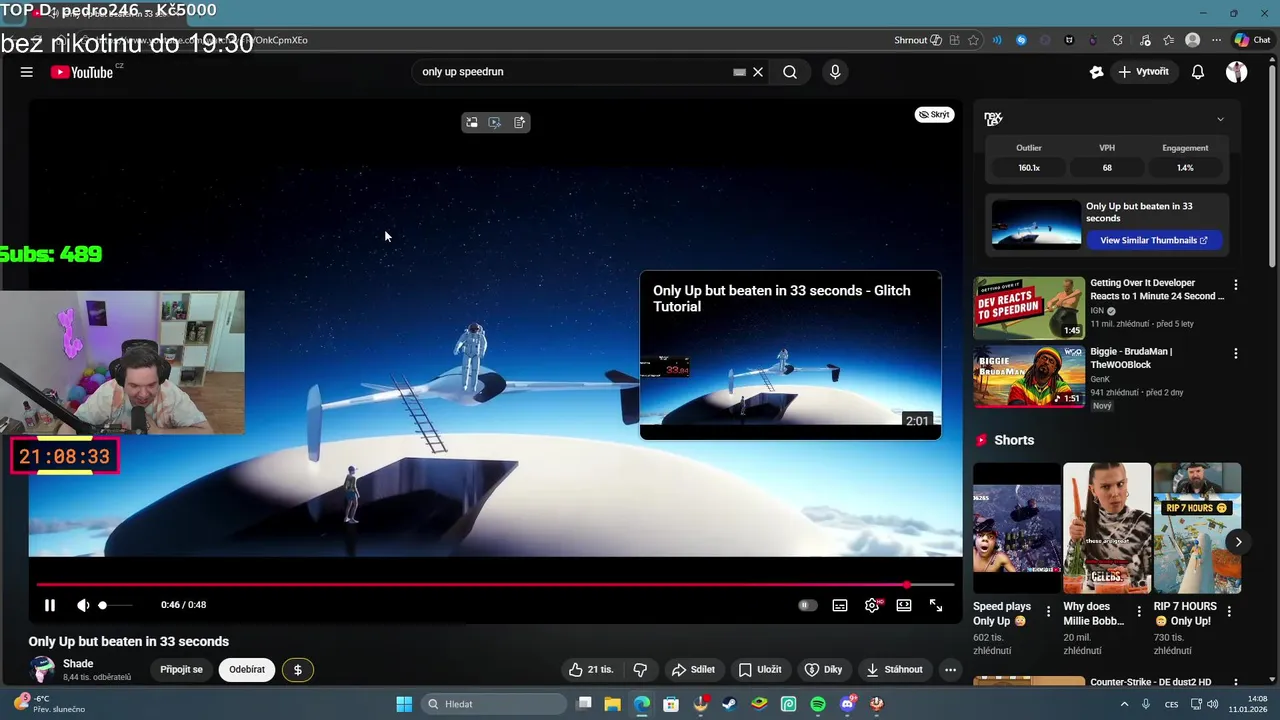
Task: Open Edge browser extensions puzzle icon
Action: (1117, 40)
